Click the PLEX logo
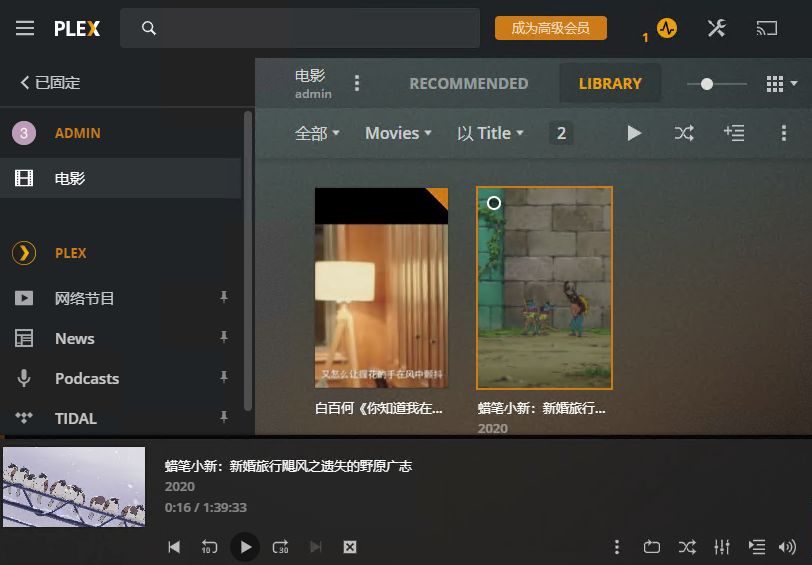This screenshot has height=565, width=812. [x=77, y=28]
